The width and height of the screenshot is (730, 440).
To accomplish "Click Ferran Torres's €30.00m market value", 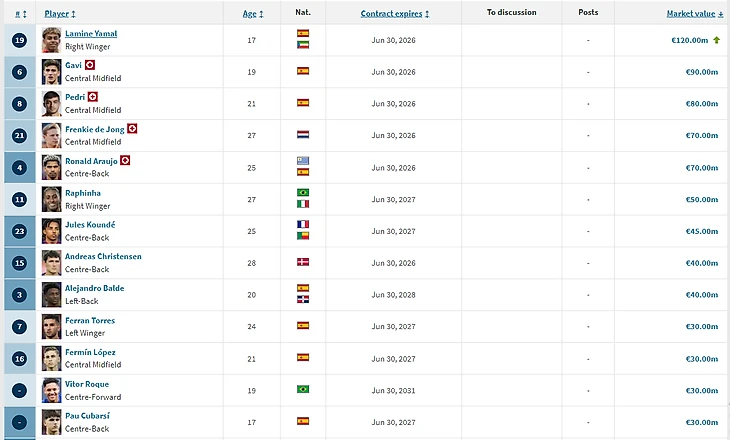I will [x=701, y=327].
